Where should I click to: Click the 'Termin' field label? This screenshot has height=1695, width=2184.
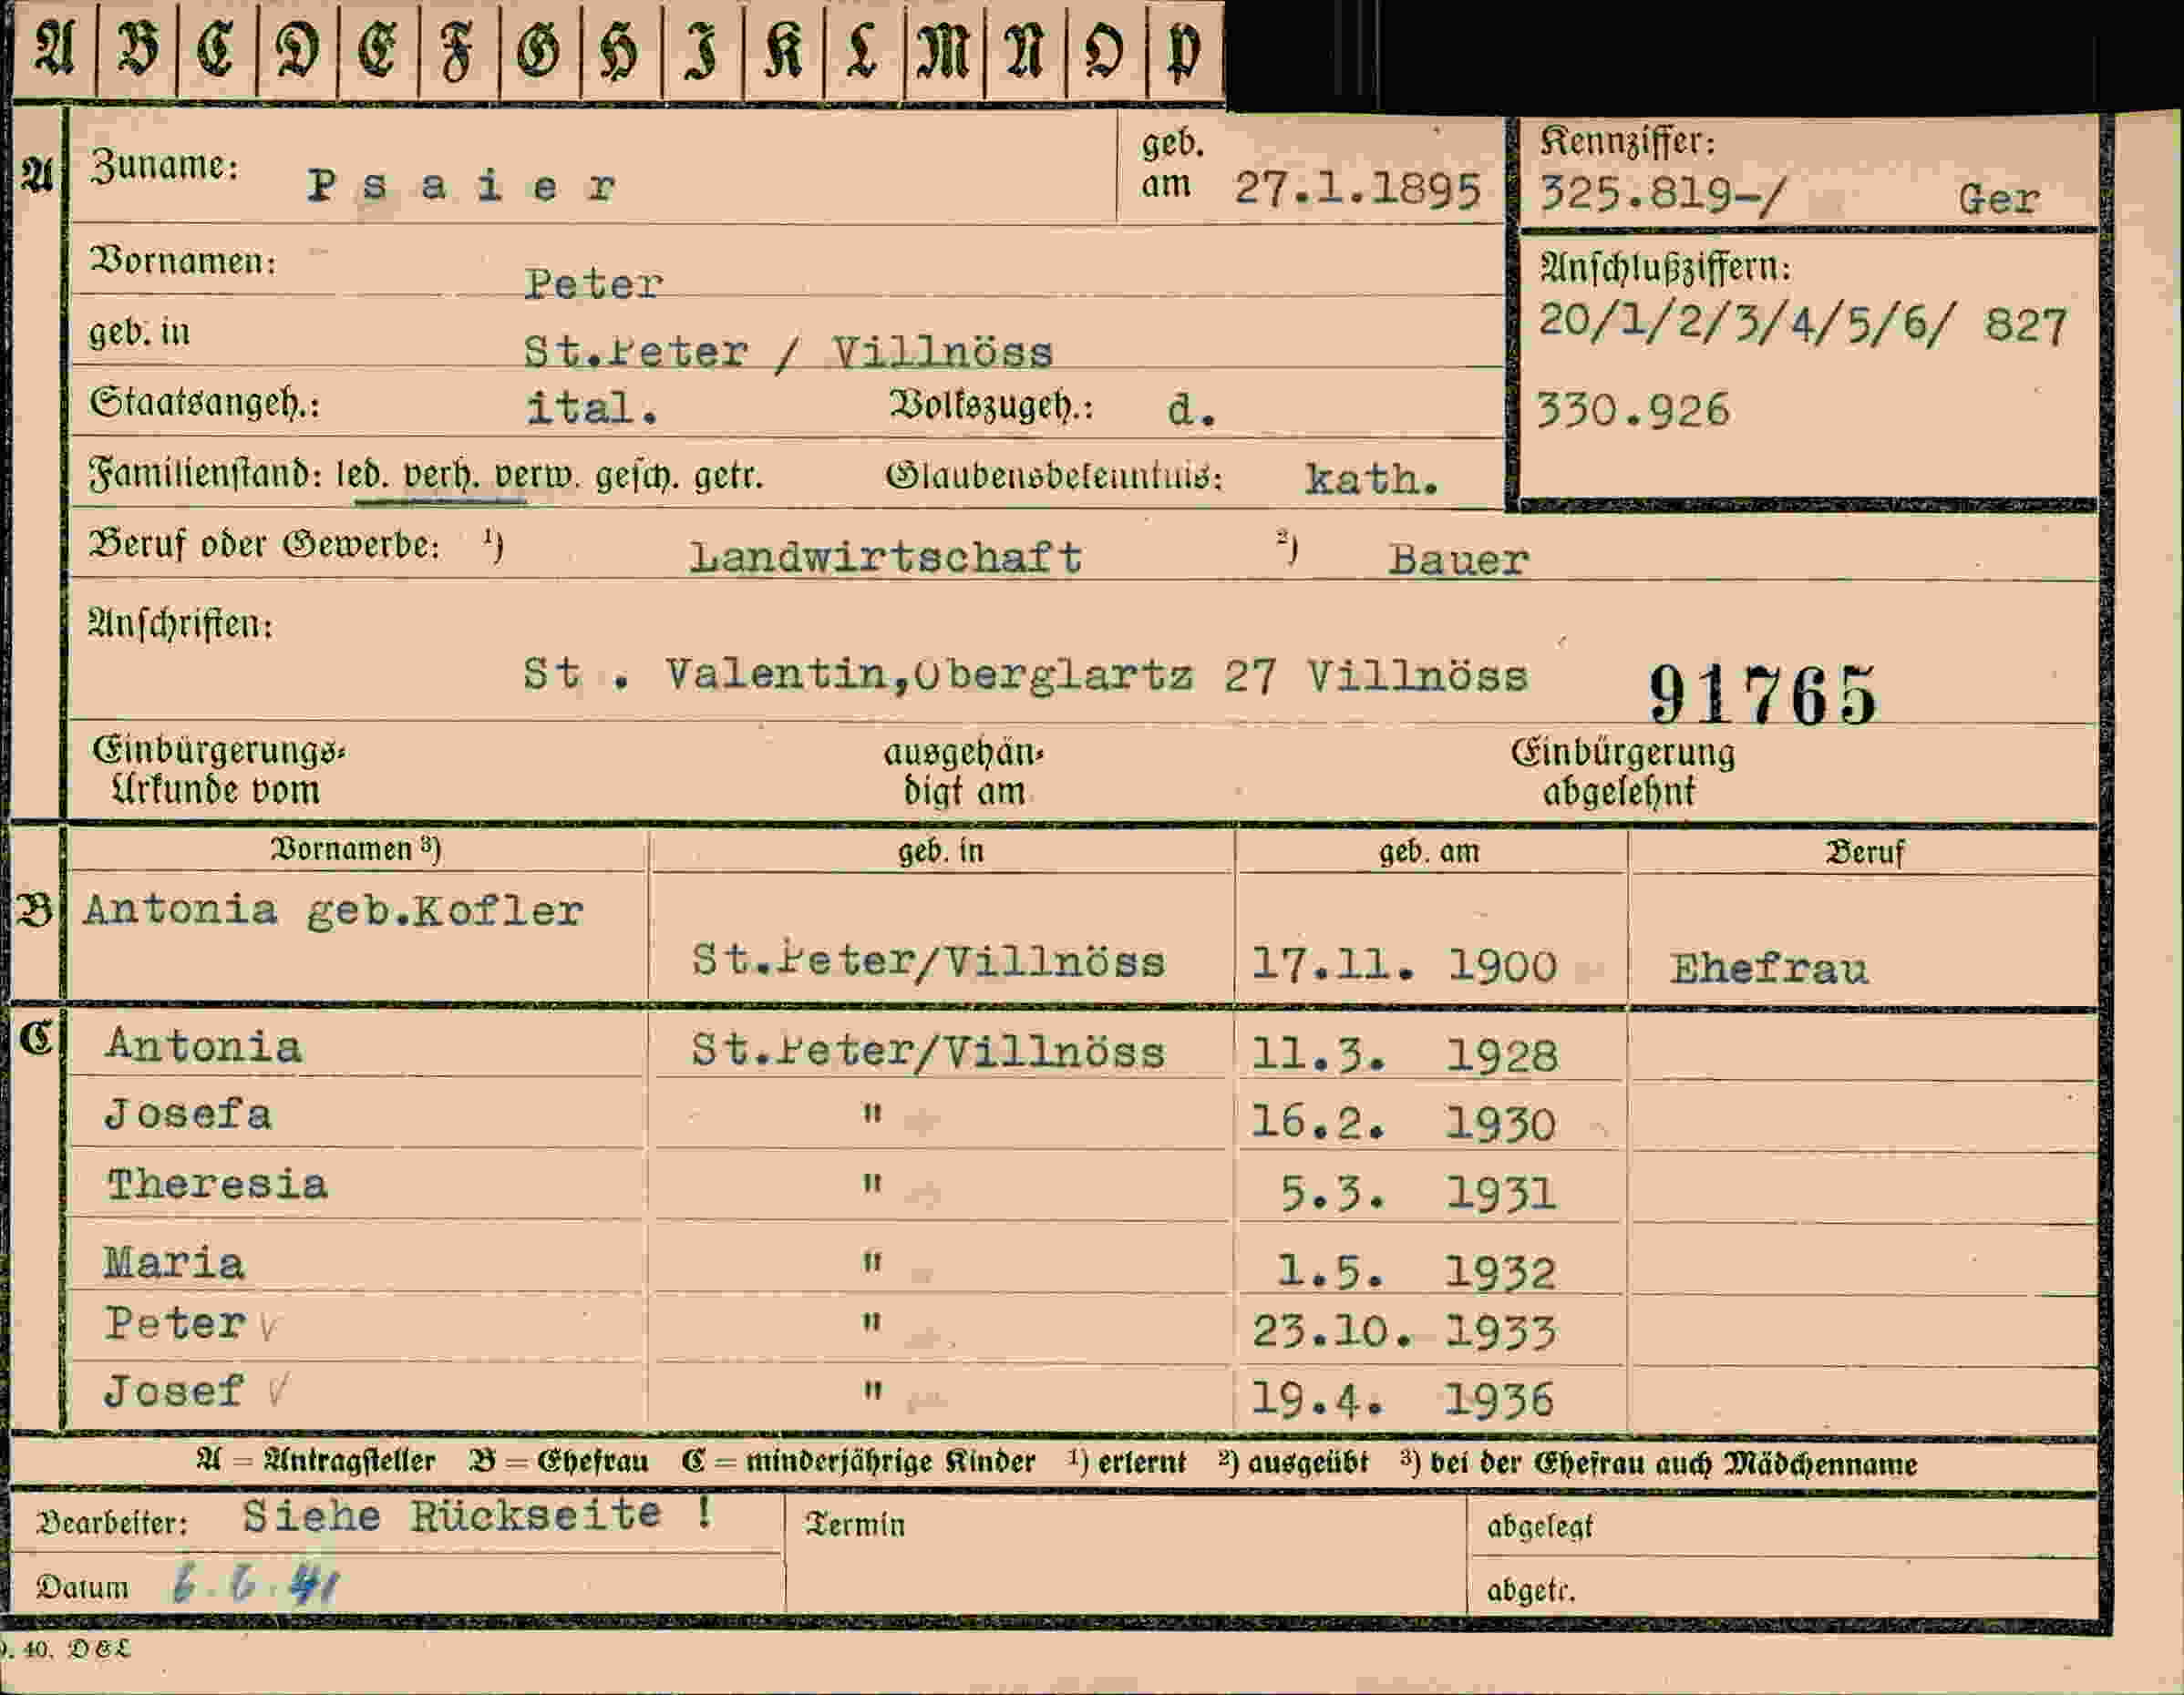[x=855, y=1525]
